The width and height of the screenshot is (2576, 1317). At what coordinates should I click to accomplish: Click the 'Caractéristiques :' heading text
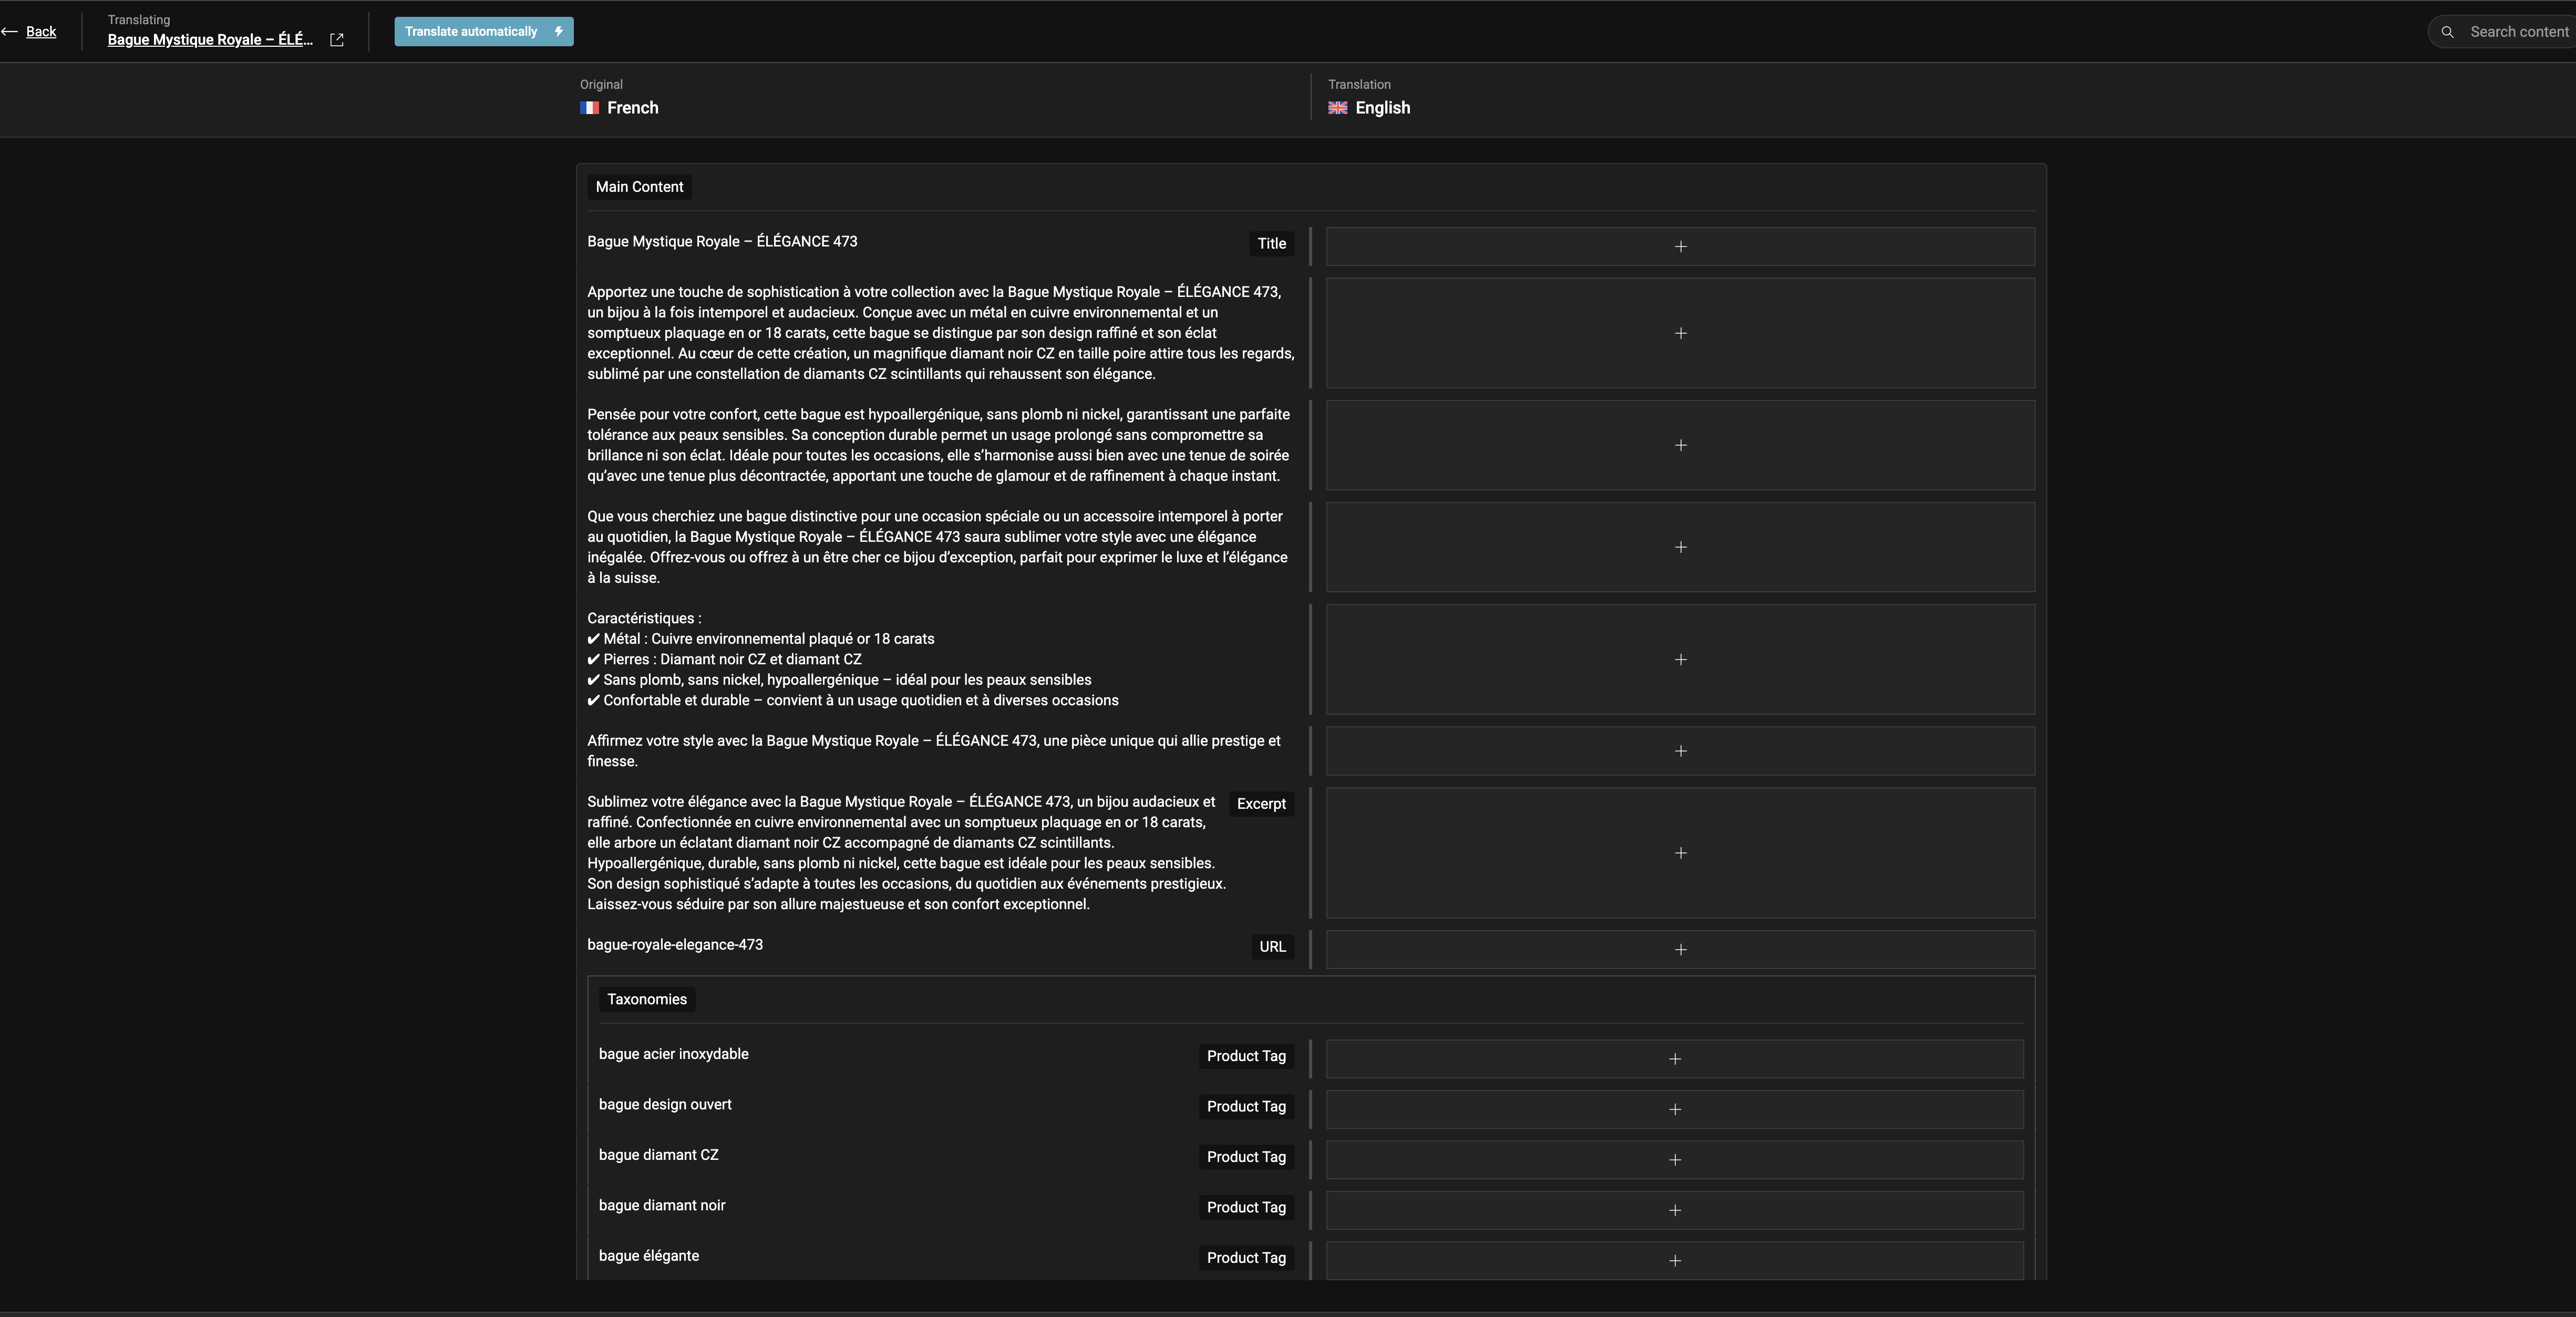(644, 619)
